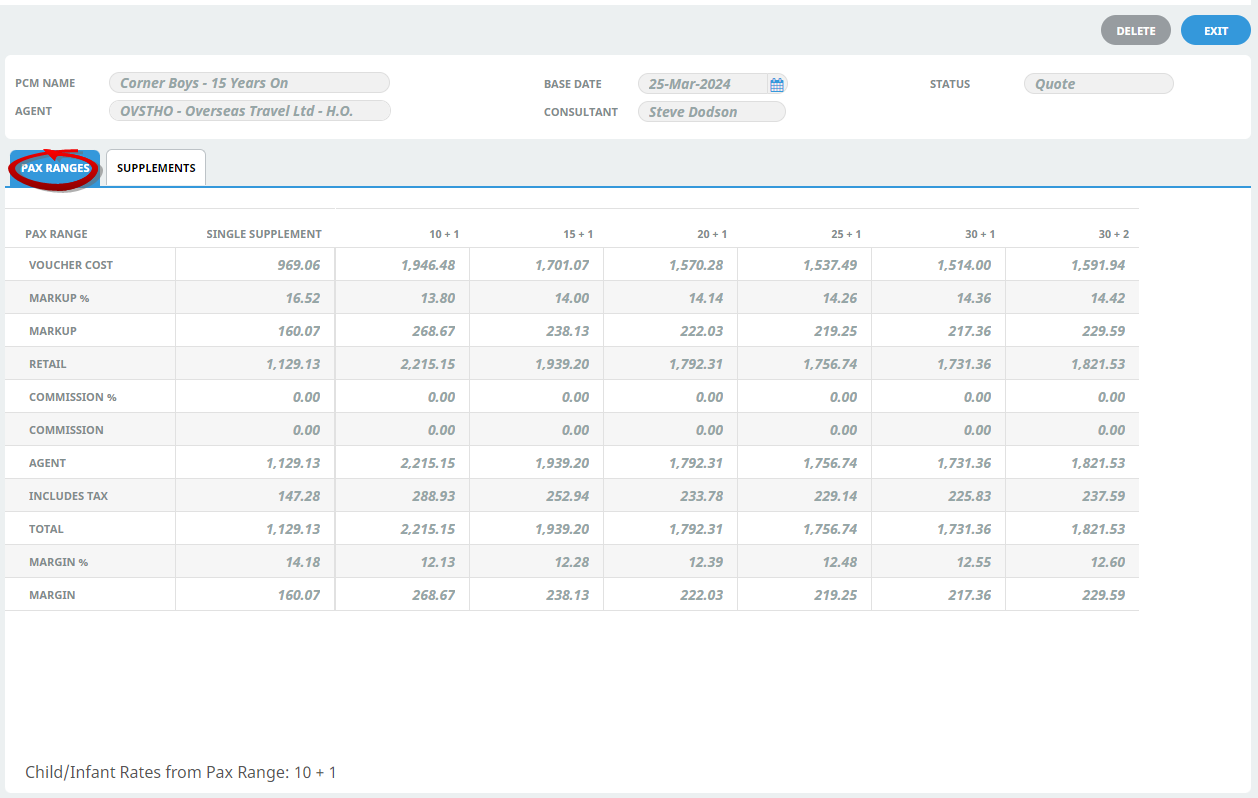The width and height of the screenshot is (1258, 798).
Task: Click markup % value 16.52
Action: tap(303, 298)
